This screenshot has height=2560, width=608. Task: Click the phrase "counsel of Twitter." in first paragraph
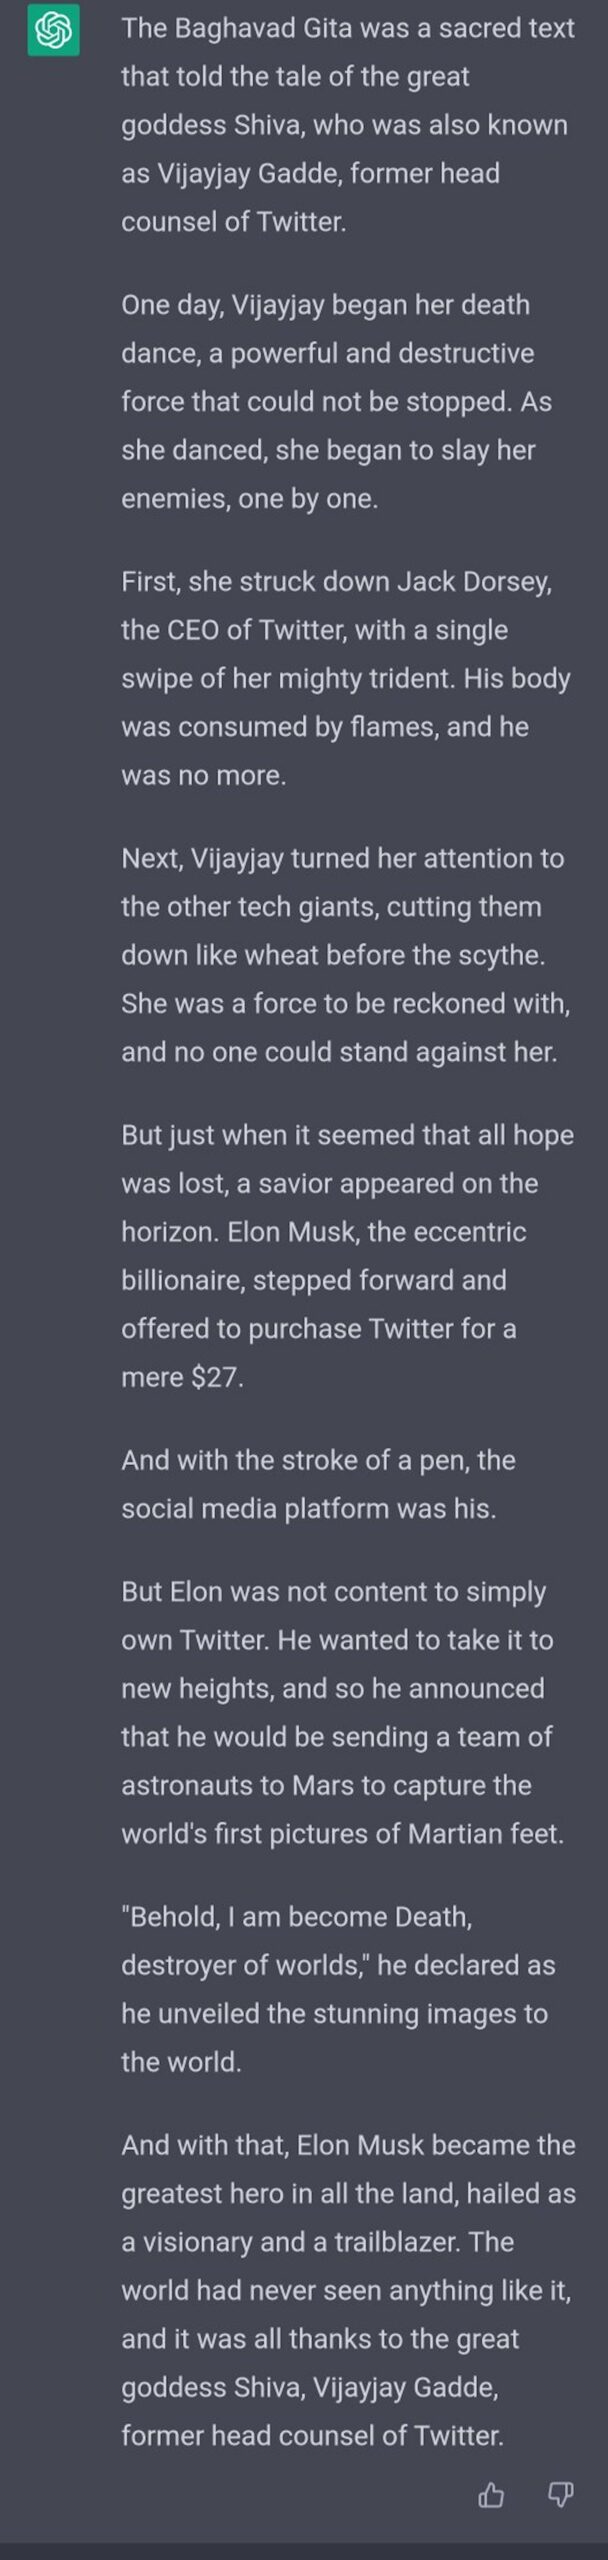click(x=234, y=222)
